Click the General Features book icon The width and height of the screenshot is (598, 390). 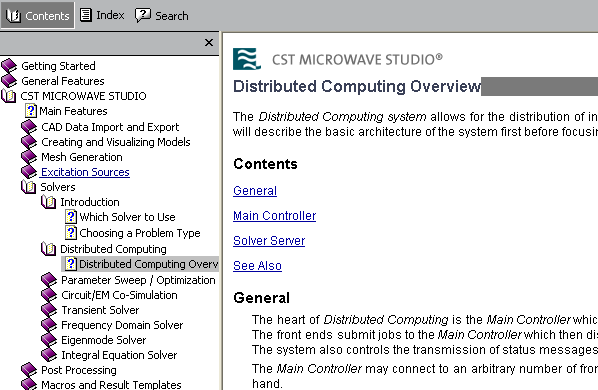(x=9, y=81)
